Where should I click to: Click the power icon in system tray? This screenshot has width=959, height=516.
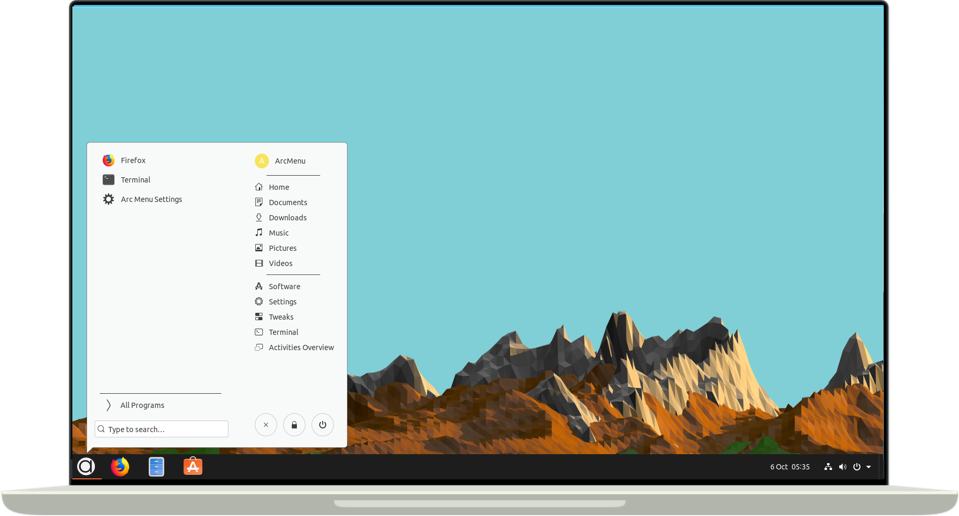click(857, 467)
